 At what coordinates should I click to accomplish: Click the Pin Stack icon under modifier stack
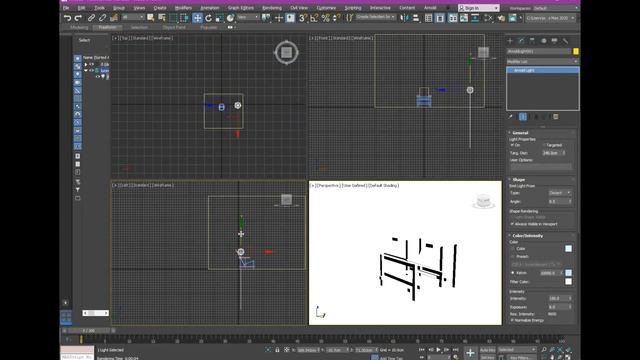pyautogui.click(x=510, y=117)
